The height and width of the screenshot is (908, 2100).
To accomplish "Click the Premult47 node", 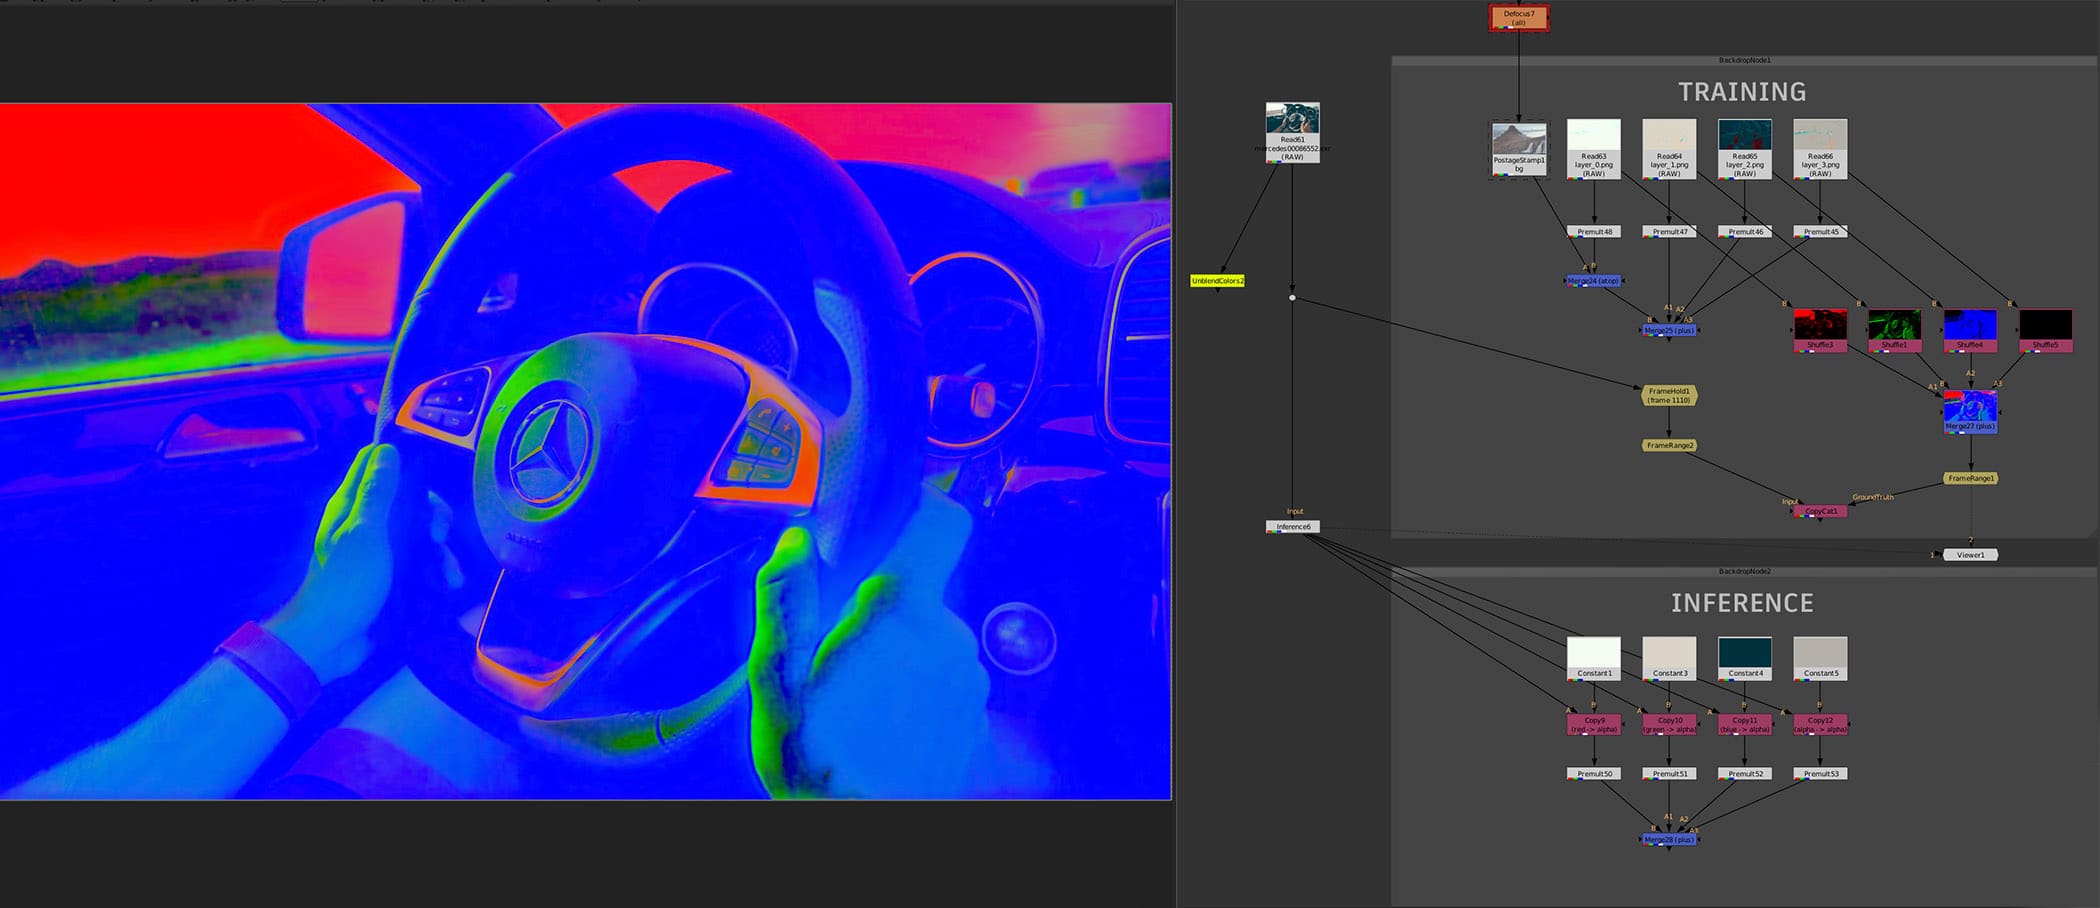I will click(1669, 232).
